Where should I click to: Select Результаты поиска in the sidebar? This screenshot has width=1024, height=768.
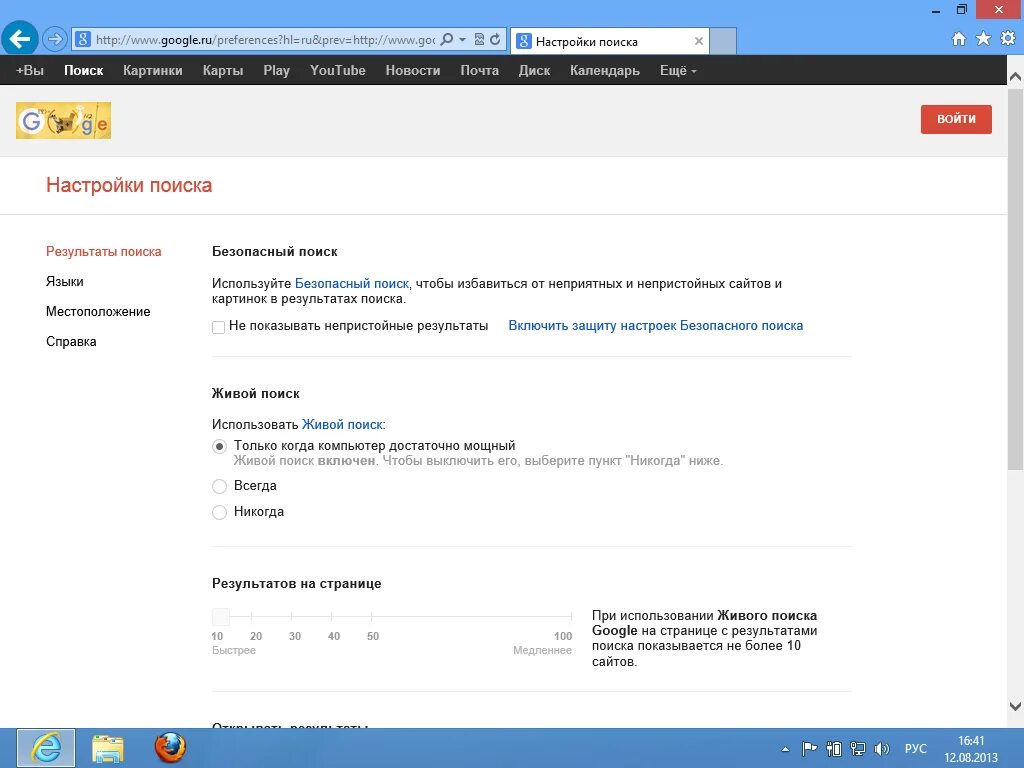tap(103, 251)
